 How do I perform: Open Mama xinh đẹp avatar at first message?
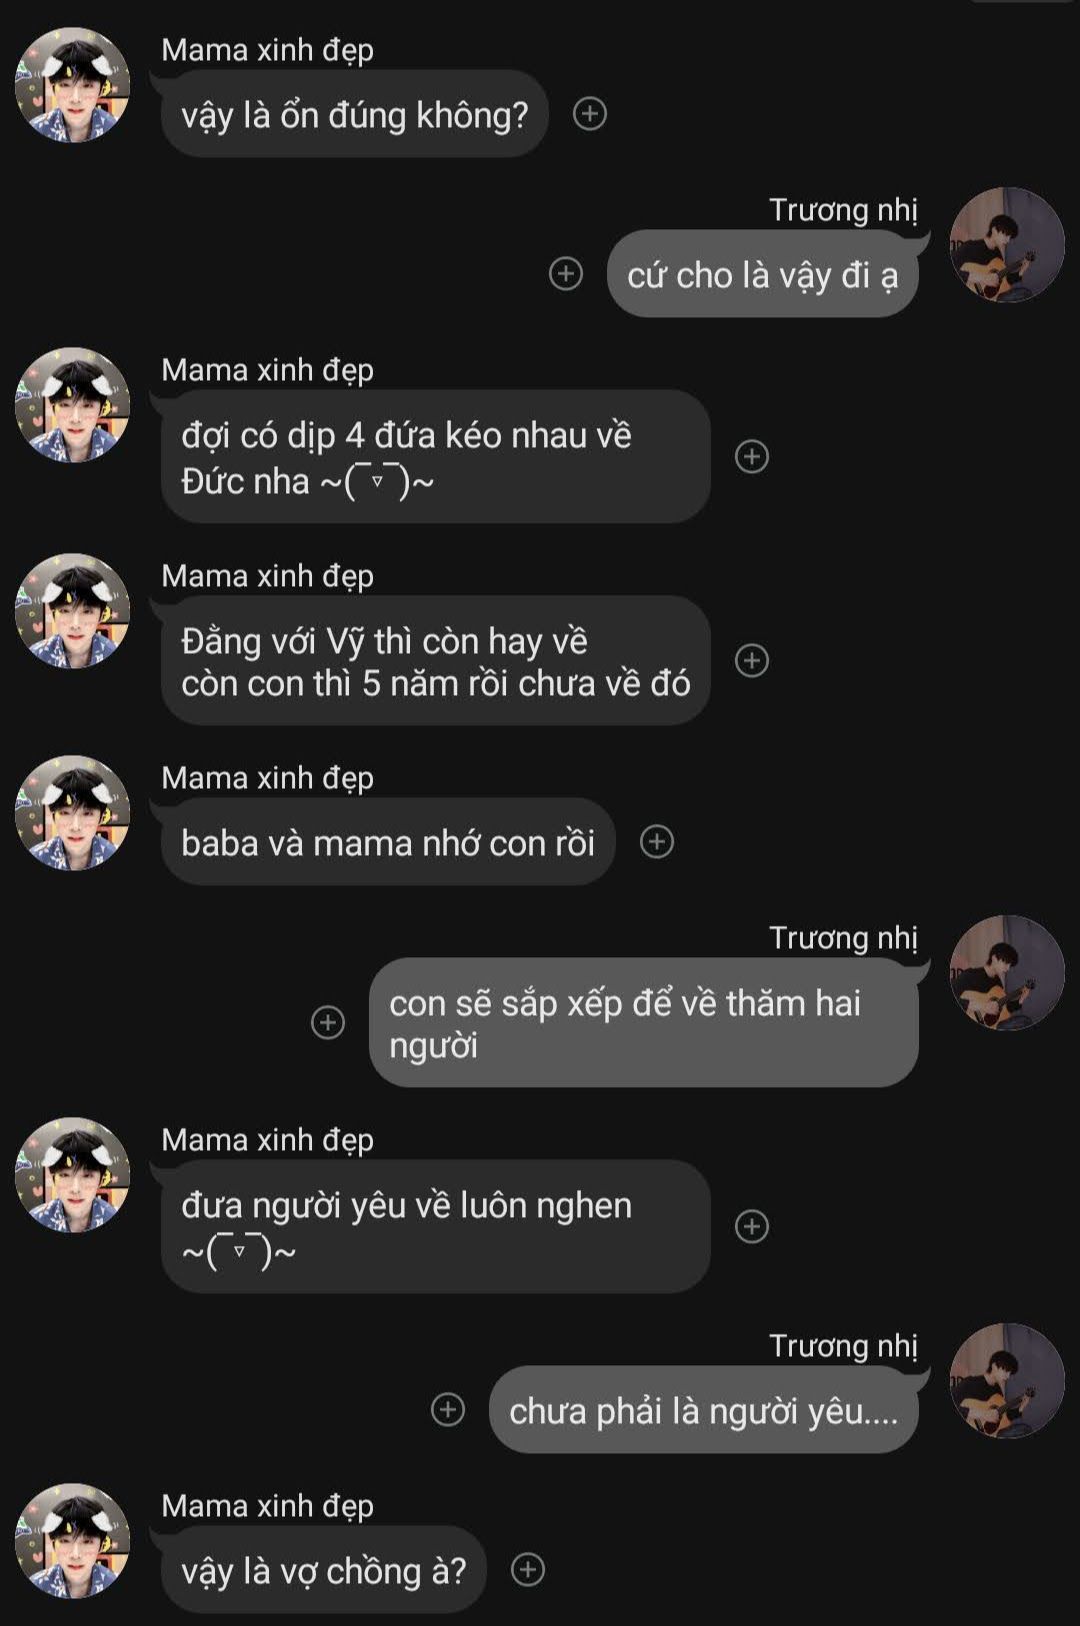73,85
